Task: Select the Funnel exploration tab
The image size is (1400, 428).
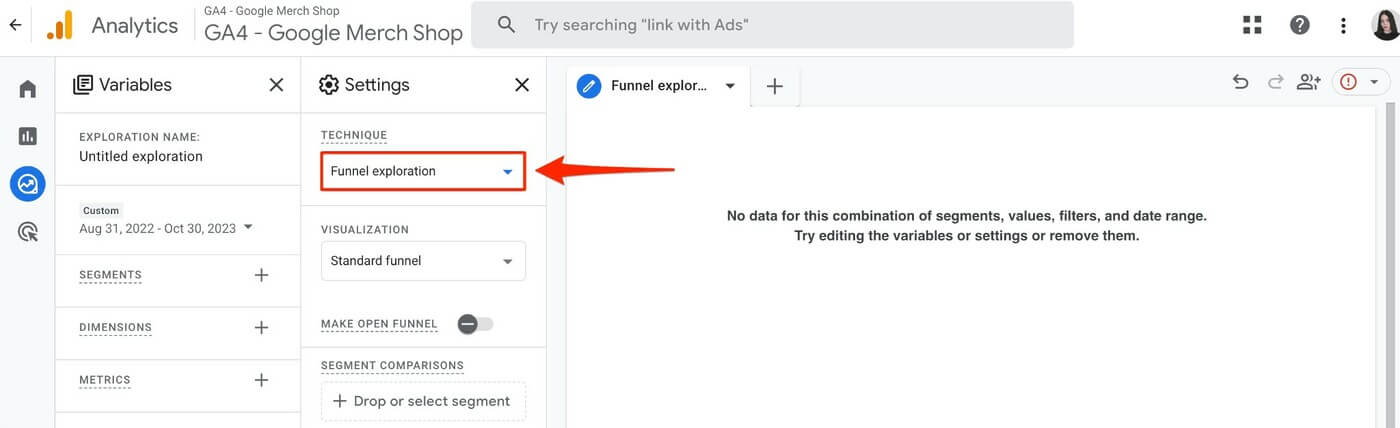Action: [658, 86]
